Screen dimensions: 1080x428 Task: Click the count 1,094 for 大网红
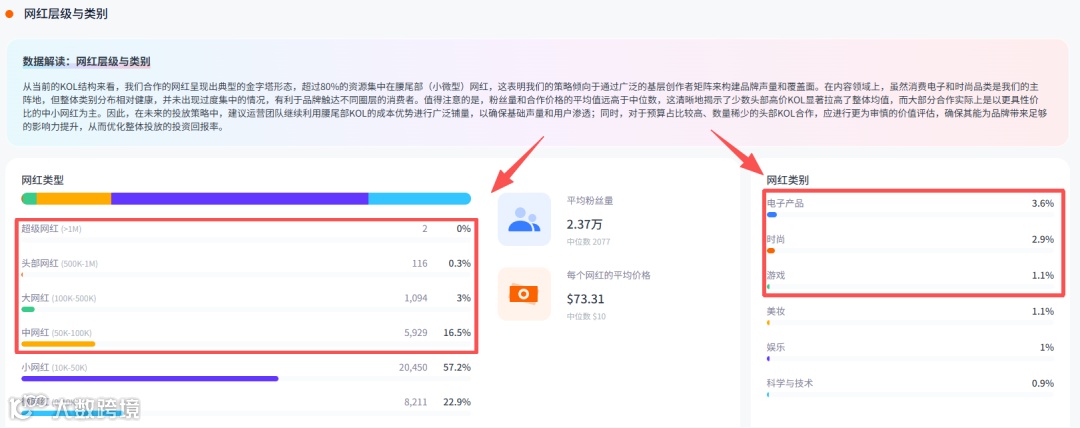pos(416,298)
